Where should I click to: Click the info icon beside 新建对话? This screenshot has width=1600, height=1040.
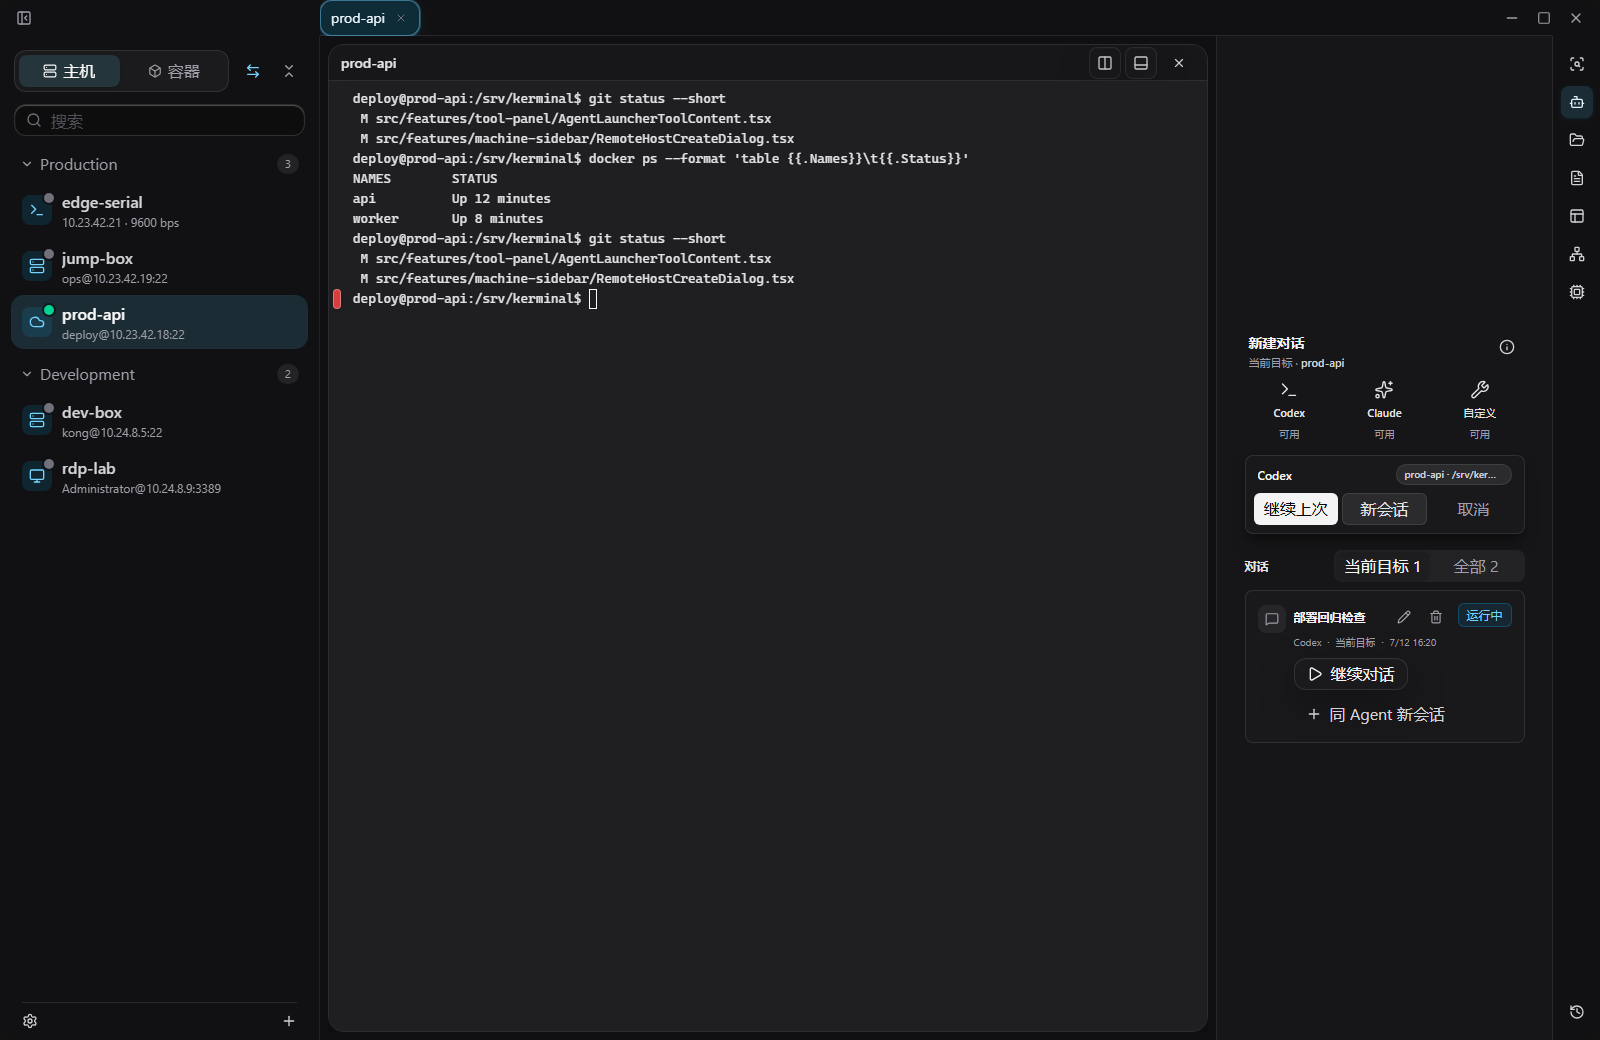coord(1507,347)
